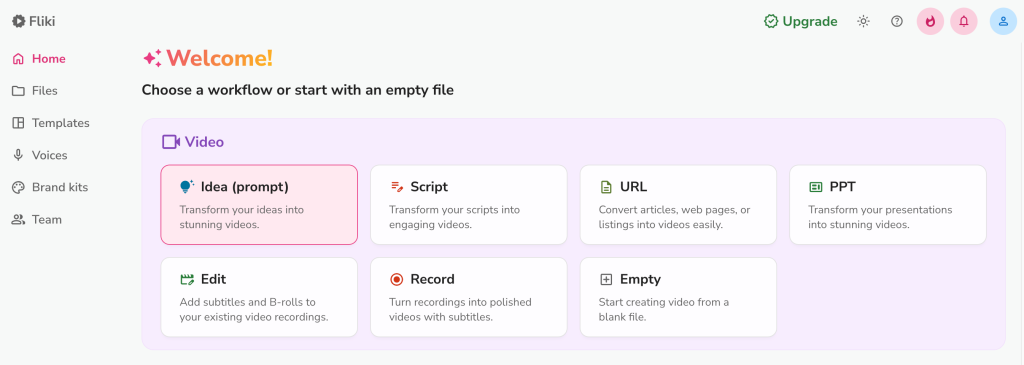Select the URL card title

click(633, 187)
